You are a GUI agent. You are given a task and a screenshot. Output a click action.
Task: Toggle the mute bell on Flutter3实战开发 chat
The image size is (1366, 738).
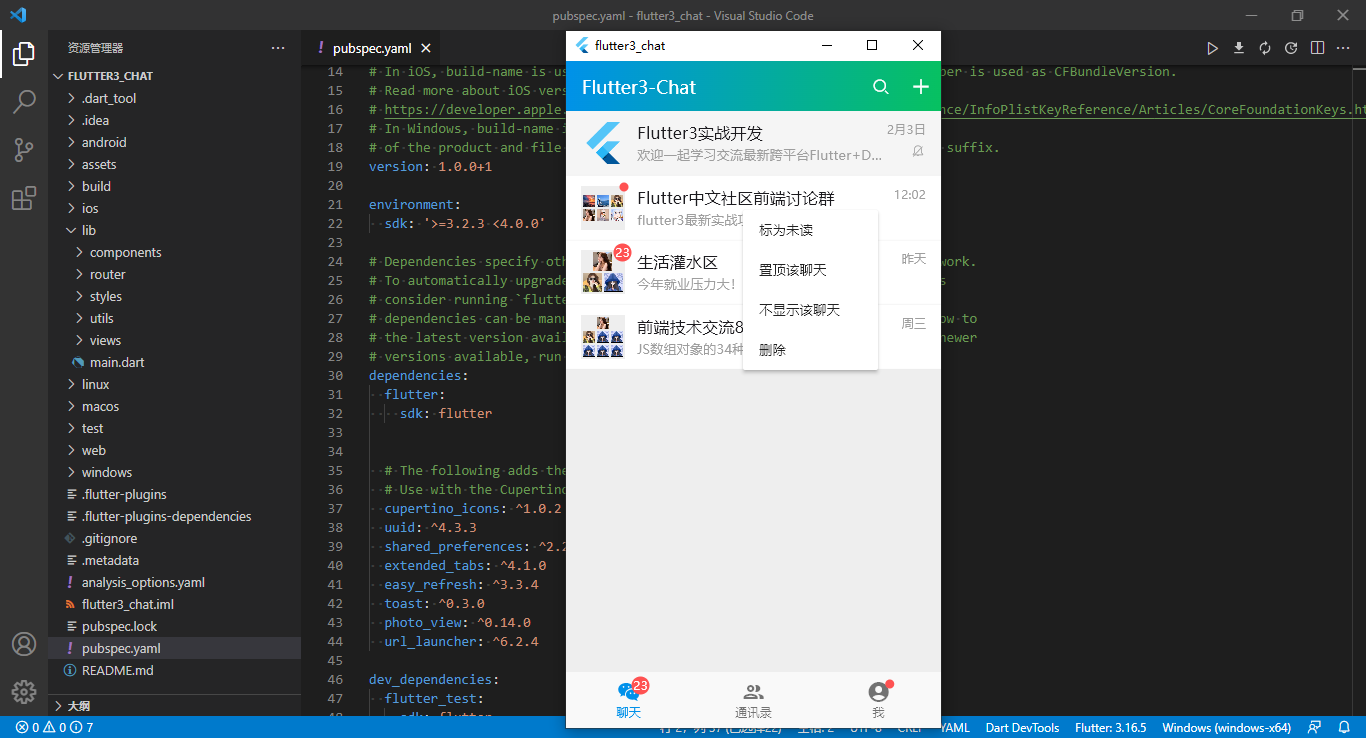[918, 151]
